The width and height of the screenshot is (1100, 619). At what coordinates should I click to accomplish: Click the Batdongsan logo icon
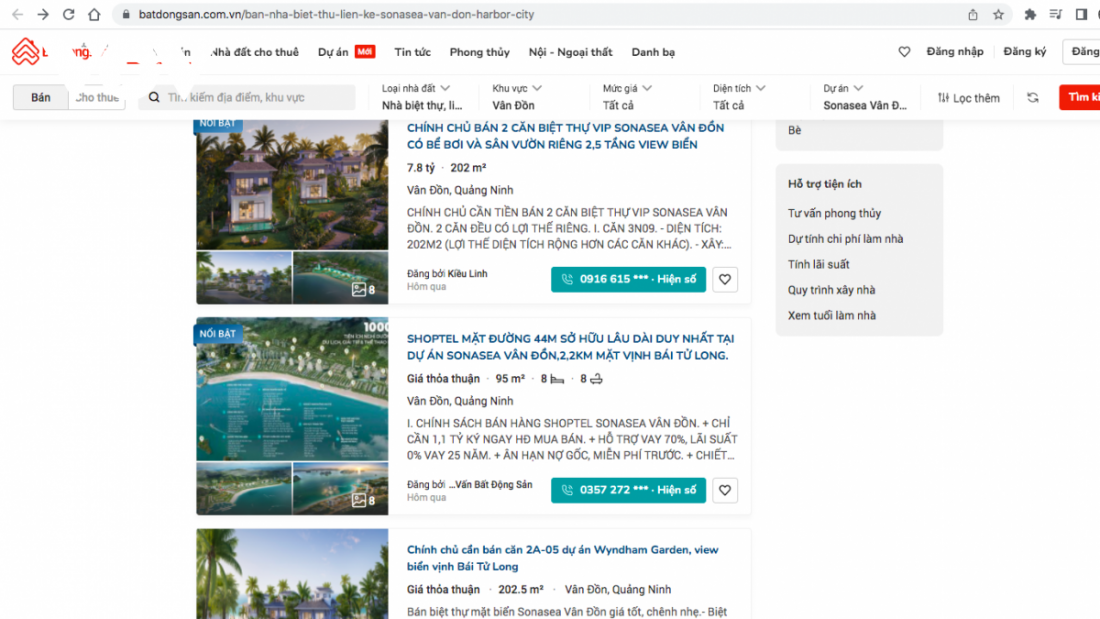click(26, 51)
